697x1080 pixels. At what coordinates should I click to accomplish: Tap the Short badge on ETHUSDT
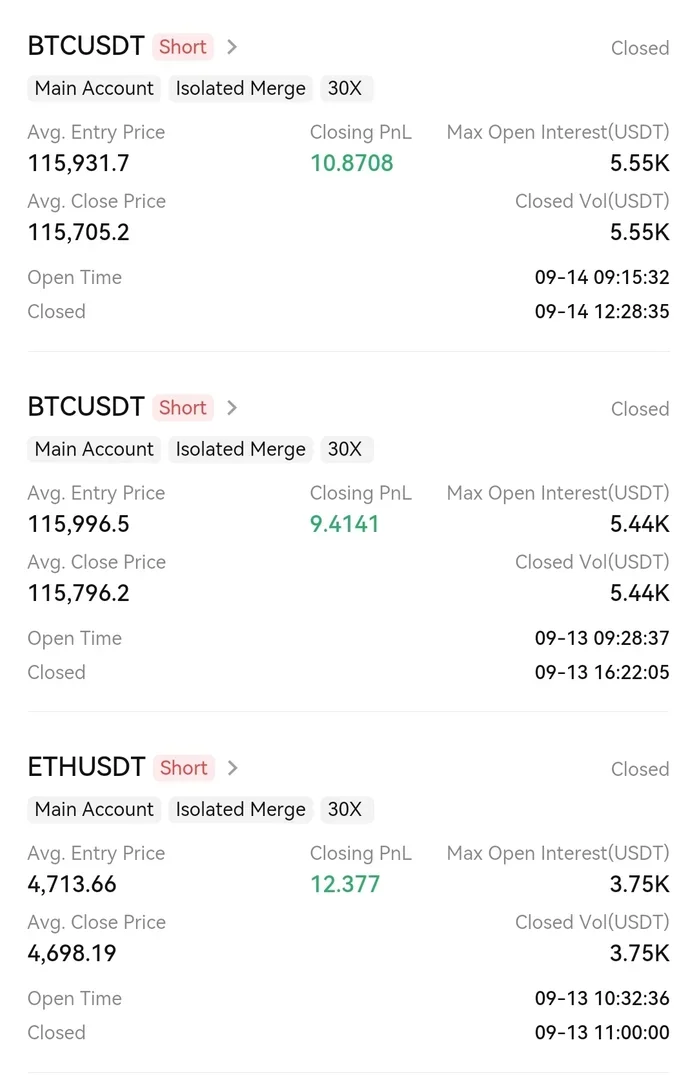click(x=183, y=768)
